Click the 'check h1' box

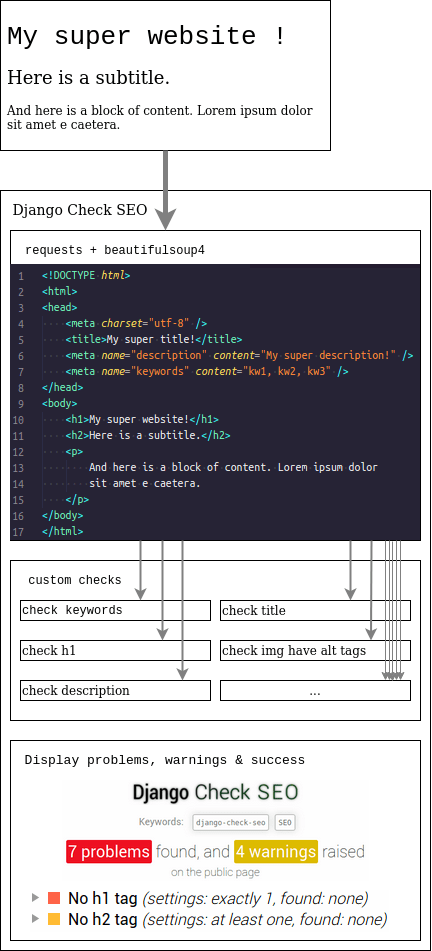pos(115,650)
